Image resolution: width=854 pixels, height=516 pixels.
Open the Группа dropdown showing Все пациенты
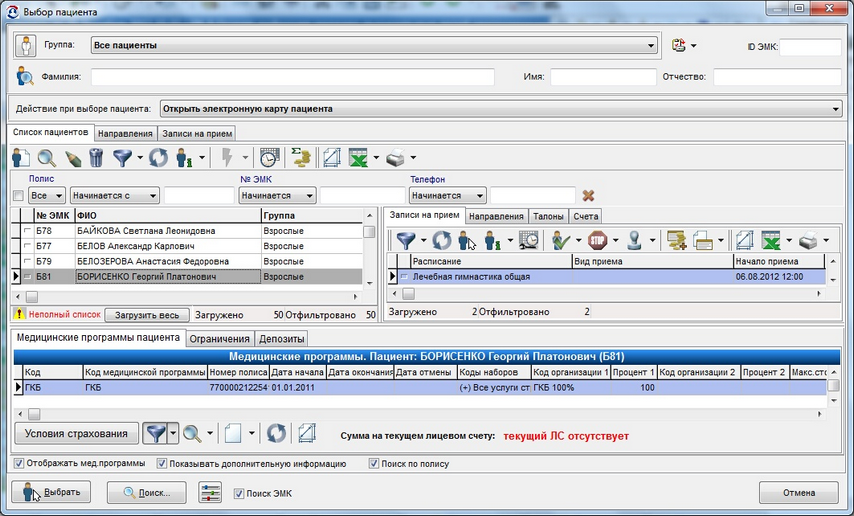click(x=374, y=45)
